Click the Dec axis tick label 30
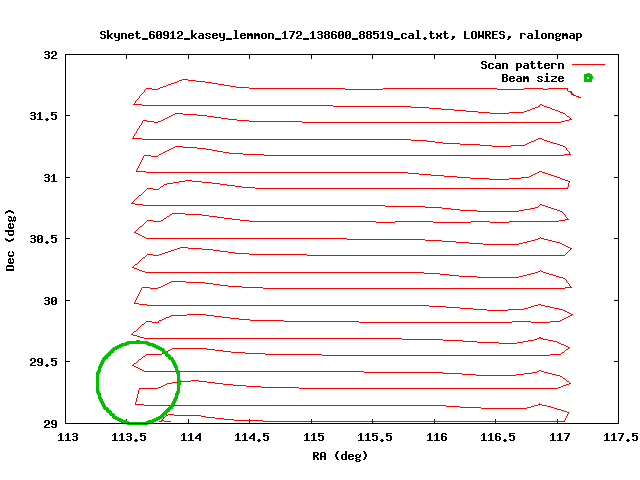This screenshot has height=480, width=640. [x=51, y=301]
